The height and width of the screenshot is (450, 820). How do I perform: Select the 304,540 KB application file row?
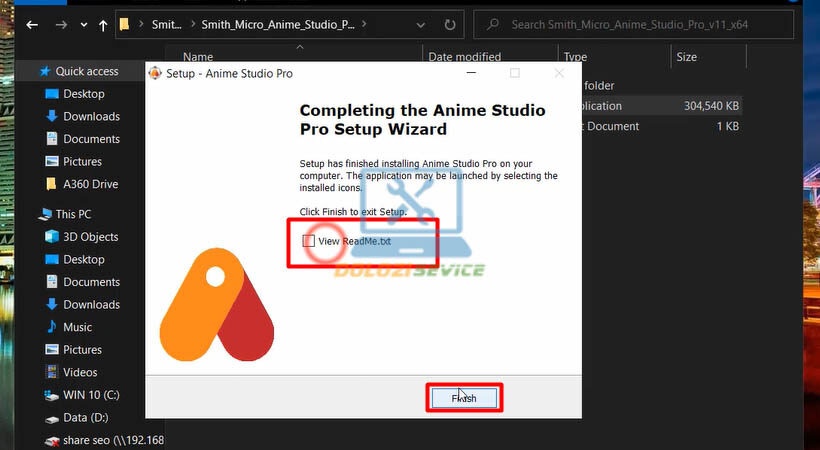tap(661, 106)
